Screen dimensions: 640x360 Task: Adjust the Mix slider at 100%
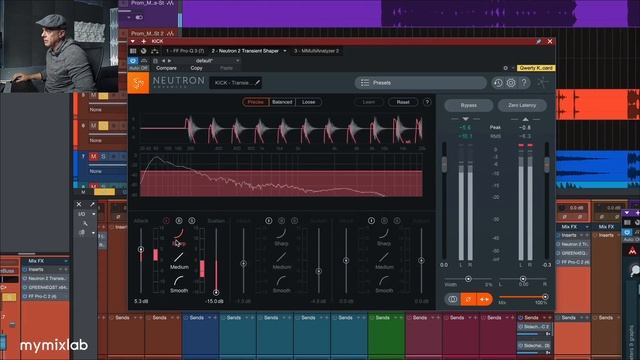[545, 297]
